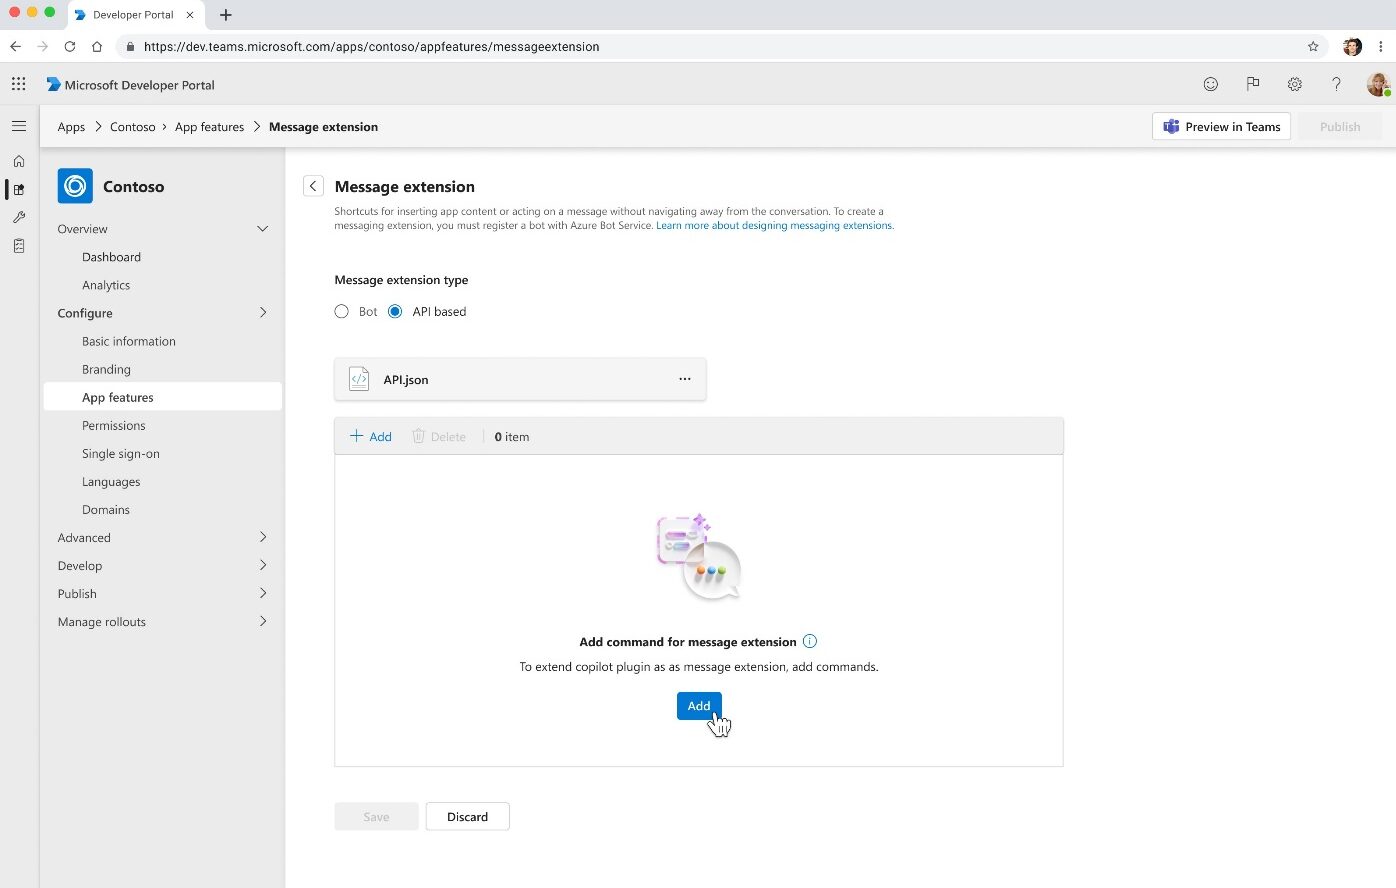Expand the Advanced section
The height and width of the screenshot is (888, 1396).
tap(263, 537)
